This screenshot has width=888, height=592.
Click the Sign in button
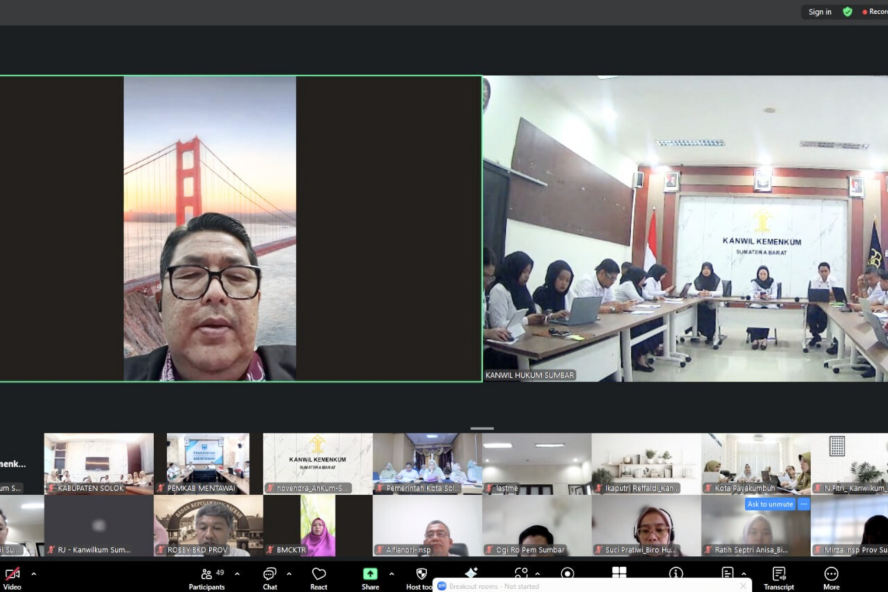click(x=820, y=12)
